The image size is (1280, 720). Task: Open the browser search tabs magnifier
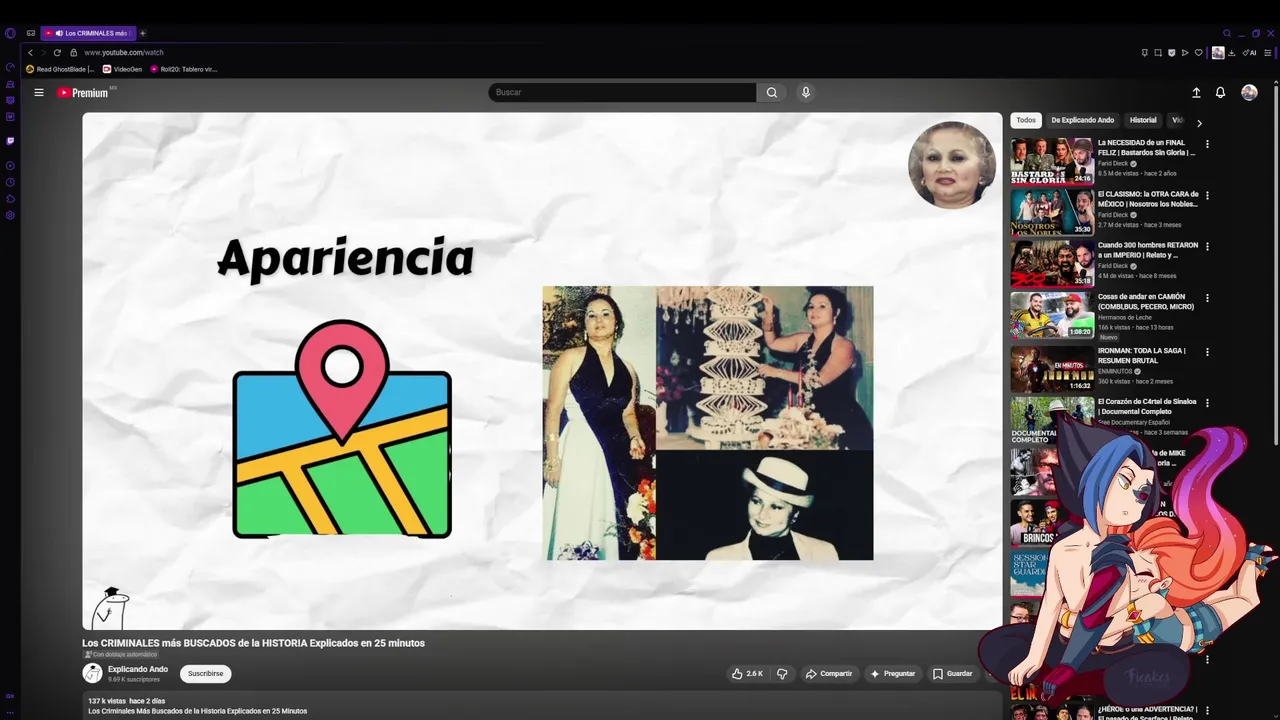[1227, 33]
